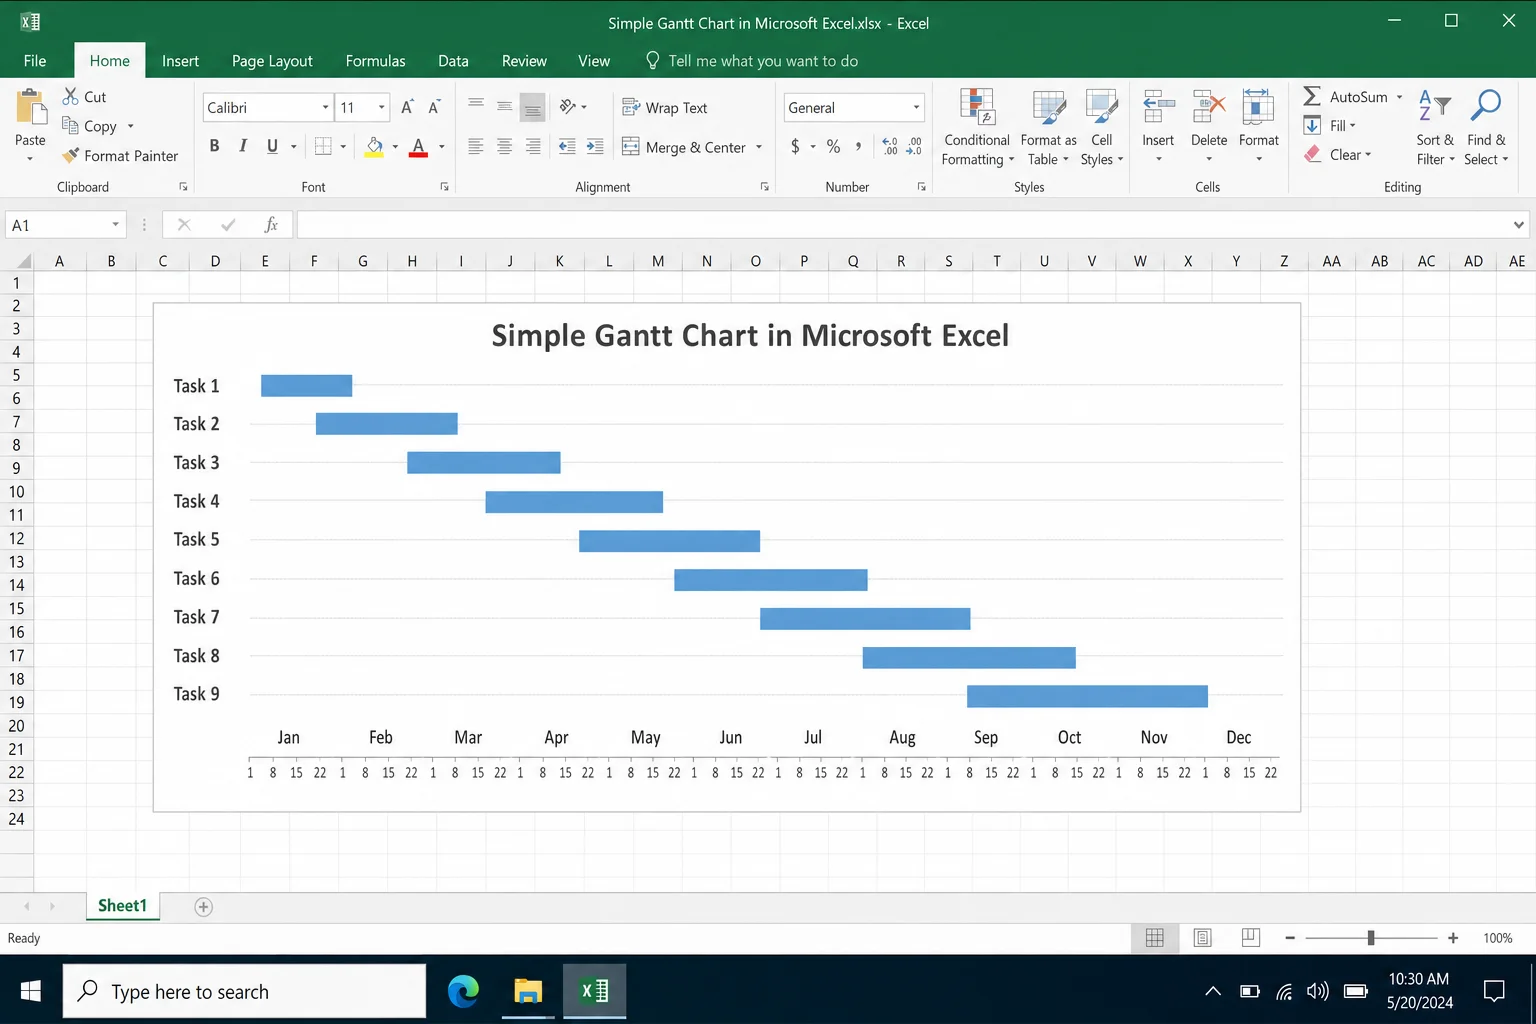1536x1024 pixels.
Task: Open Find & Select menu
Action: point(1486,128)
